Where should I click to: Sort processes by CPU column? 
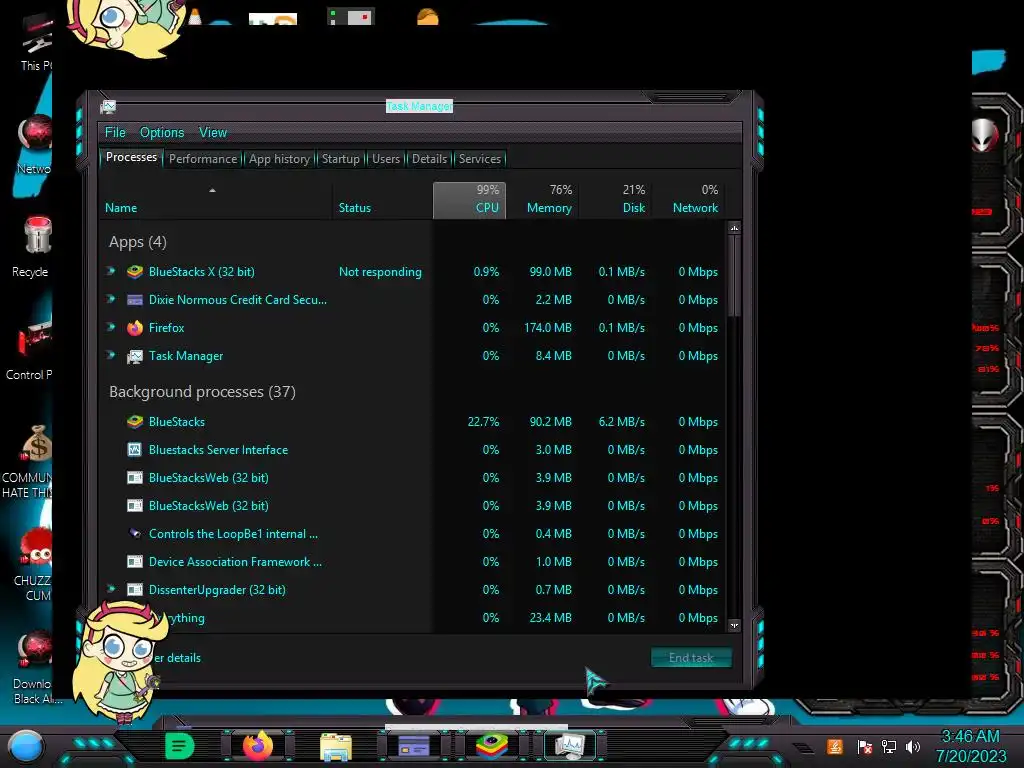pyautogui.click(x=470, y=200)
